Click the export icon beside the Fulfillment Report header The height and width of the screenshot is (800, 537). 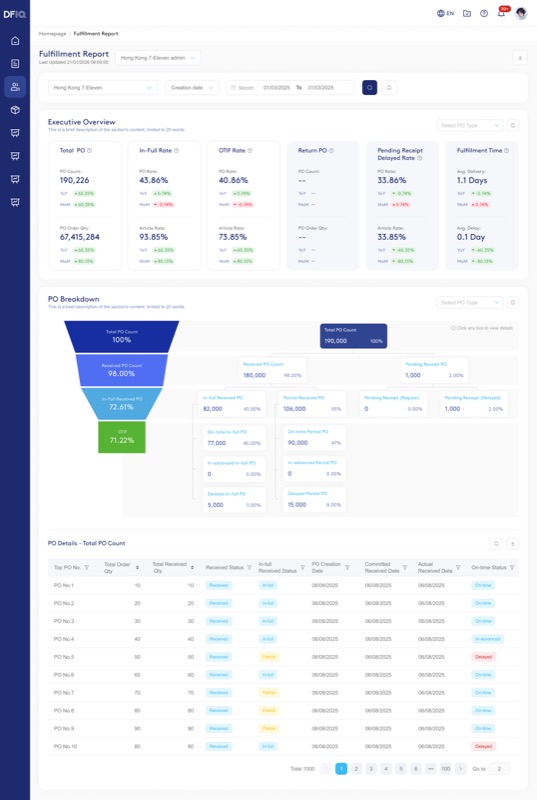click(x=520, y=58)
